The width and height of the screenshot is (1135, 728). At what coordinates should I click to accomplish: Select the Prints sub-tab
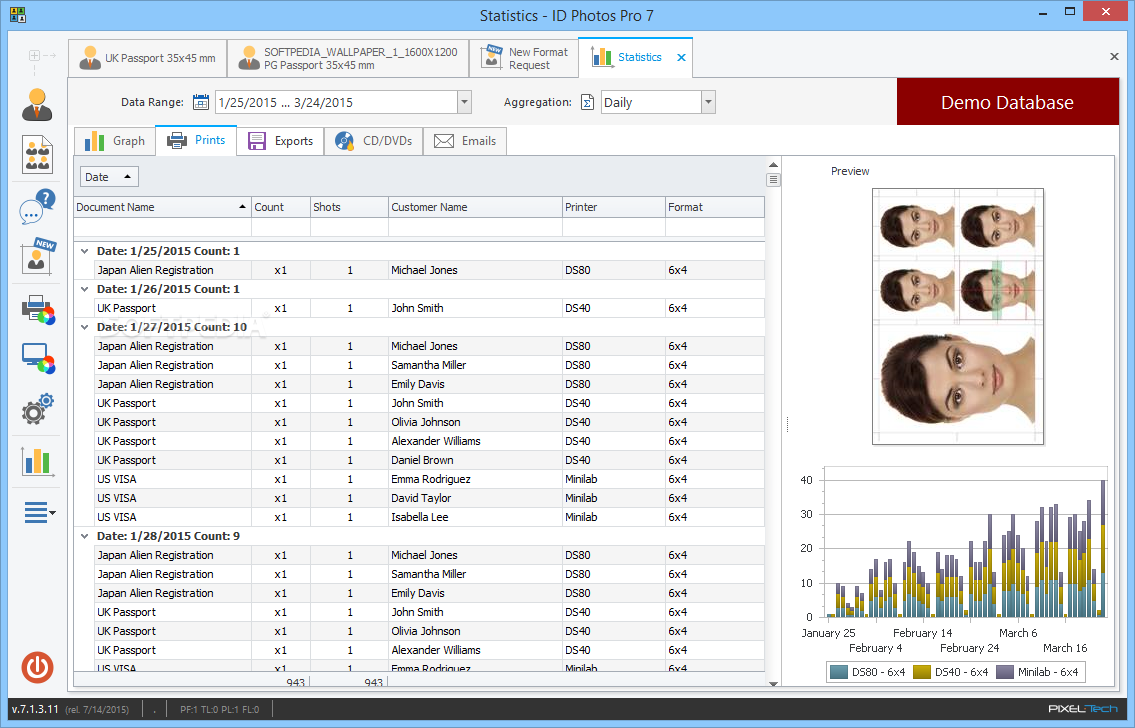click(x=196, y=140)
